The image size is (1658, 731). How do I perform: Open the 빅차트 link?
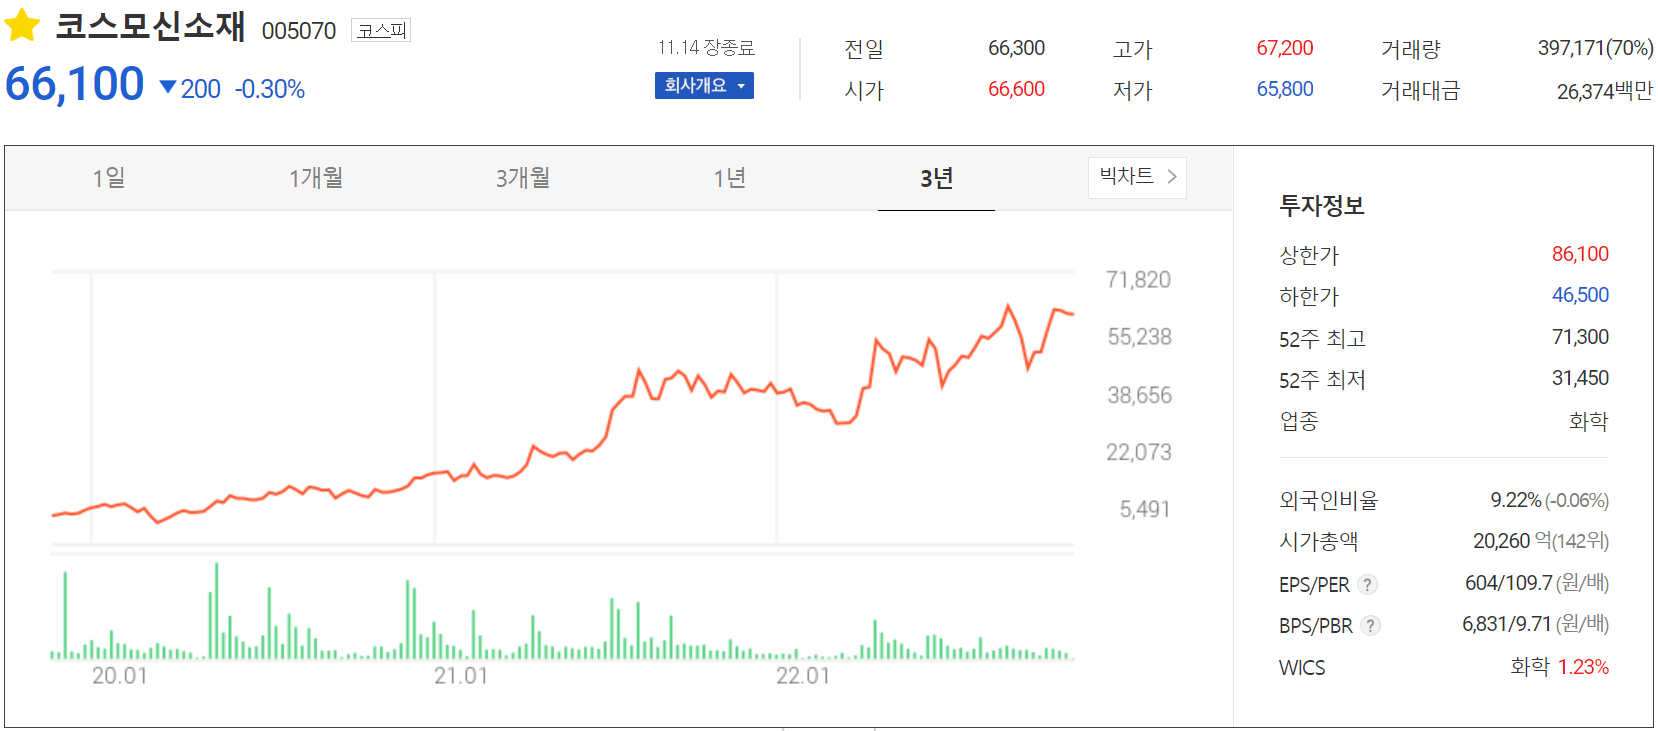pos(1137,177)
